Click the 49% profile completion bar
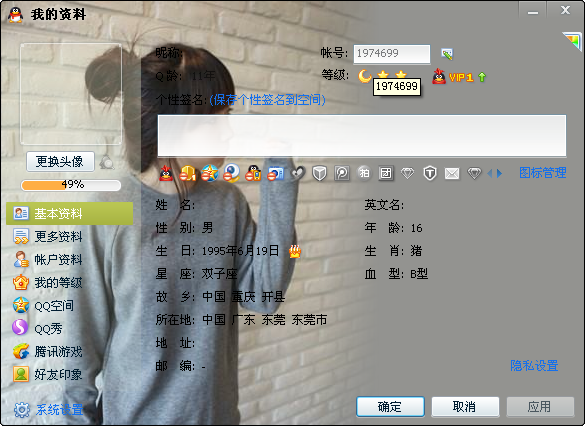Screen dimensions: 585x426 [71, 185]
